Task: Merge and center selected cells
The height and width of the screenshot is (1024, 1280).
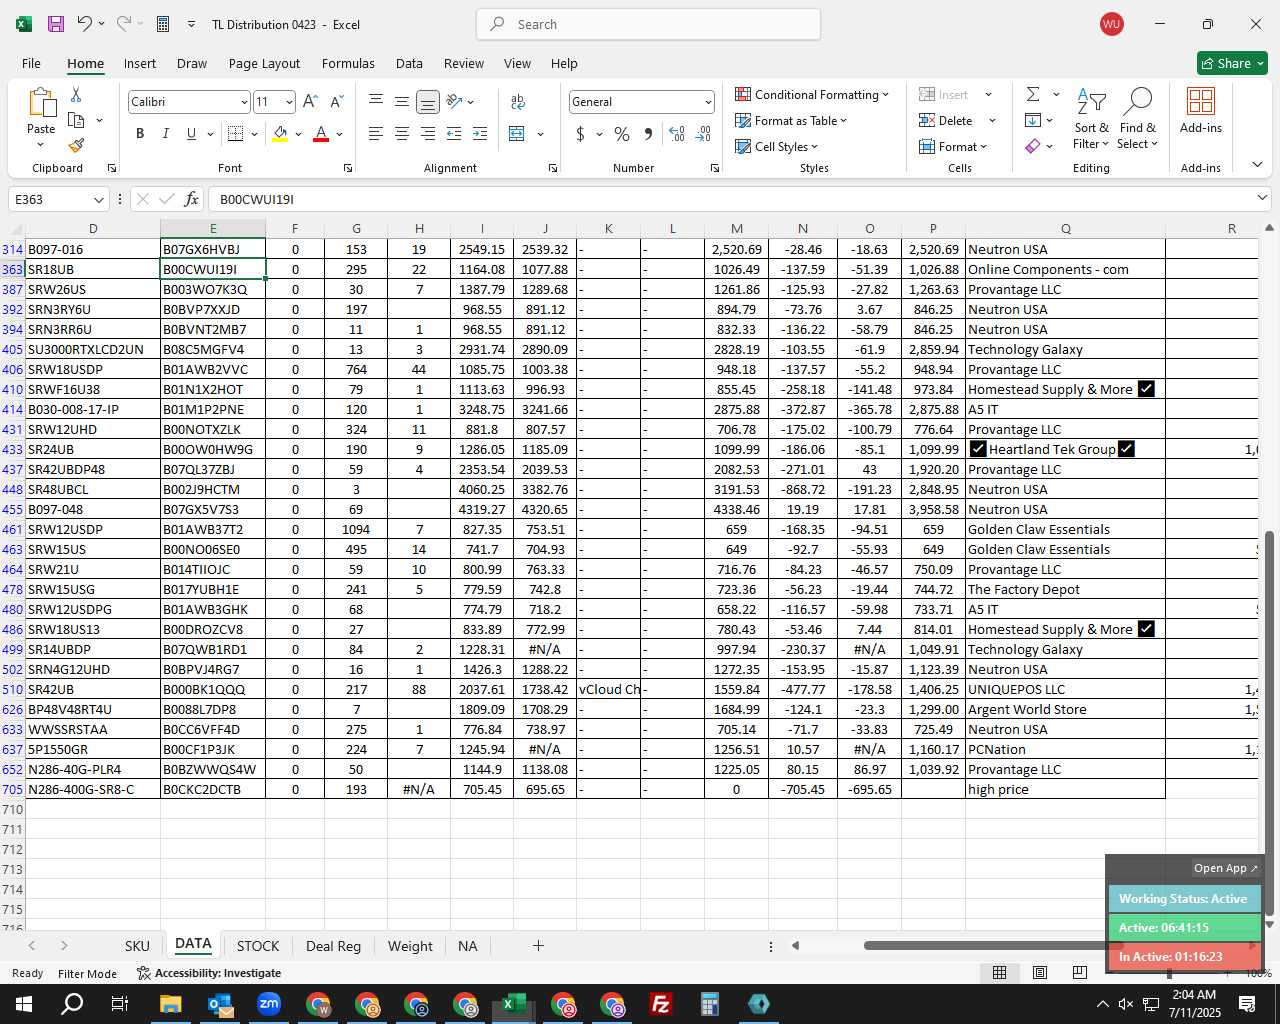Action: click(517, 133)
